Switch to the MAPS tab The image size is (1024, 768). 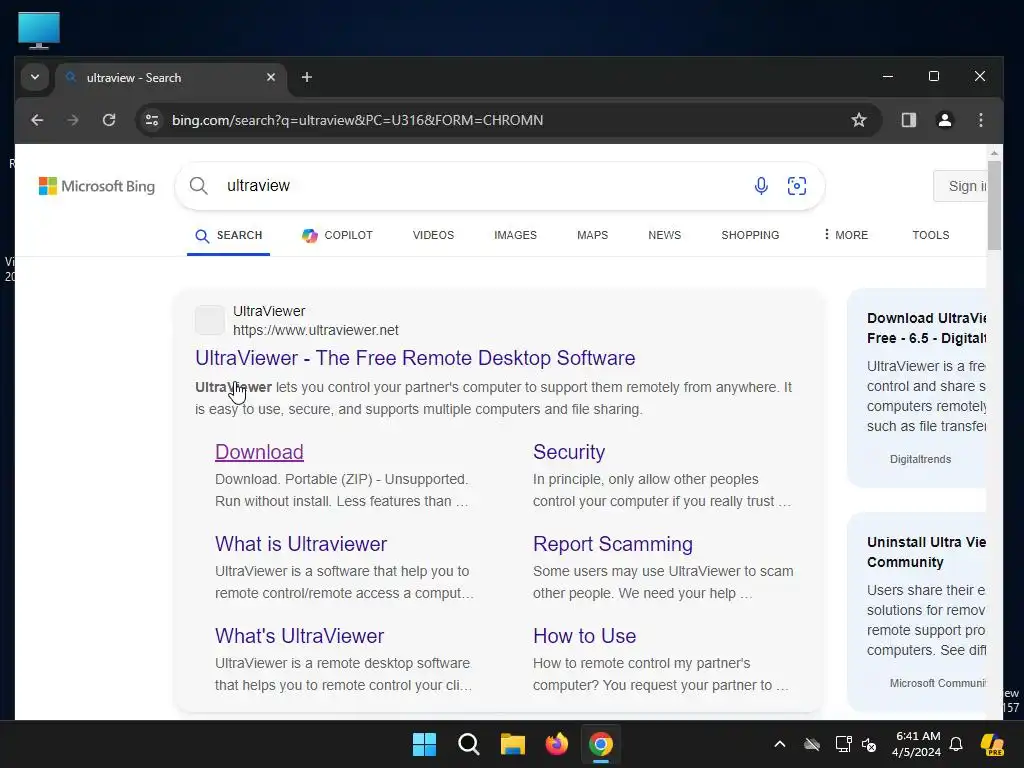point(592,235)
